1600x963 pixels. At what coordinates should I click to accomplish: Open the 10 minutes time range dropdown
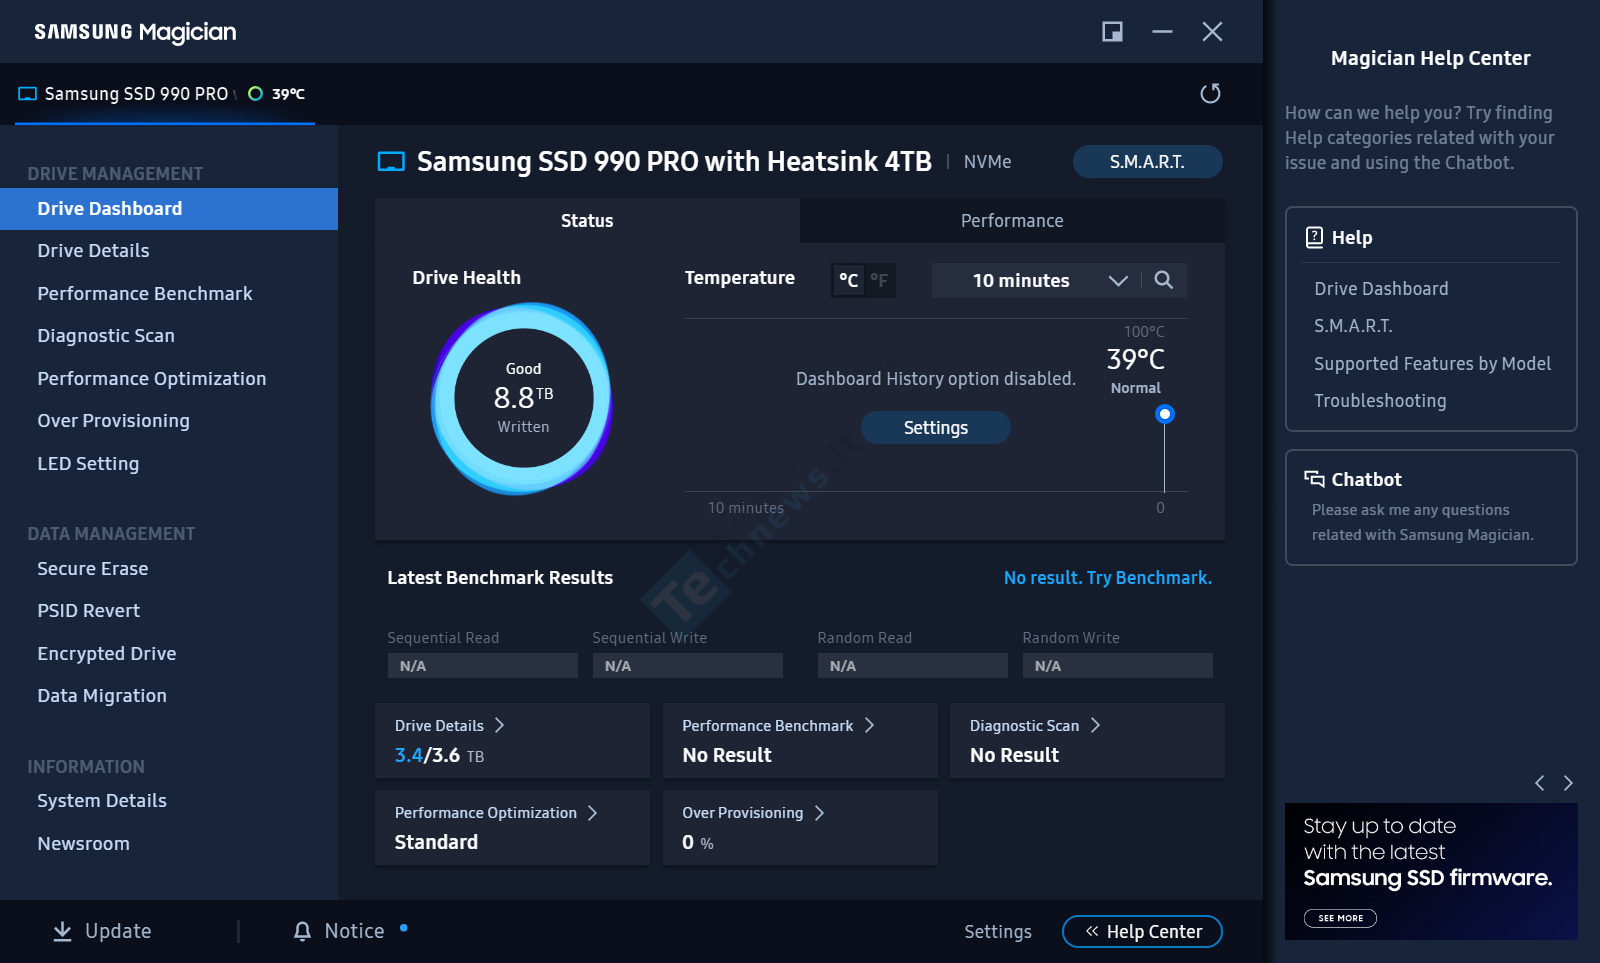(1035, 280)
